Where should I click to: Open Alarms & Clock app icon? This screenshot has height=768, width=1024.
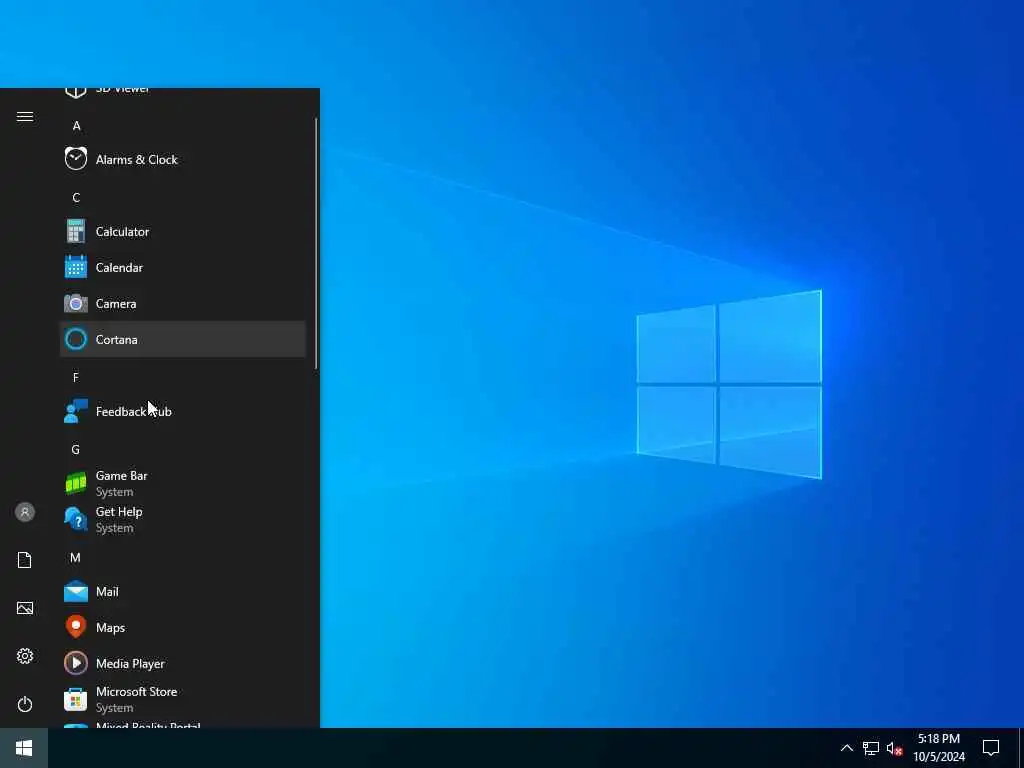click(x=76, y=159)
